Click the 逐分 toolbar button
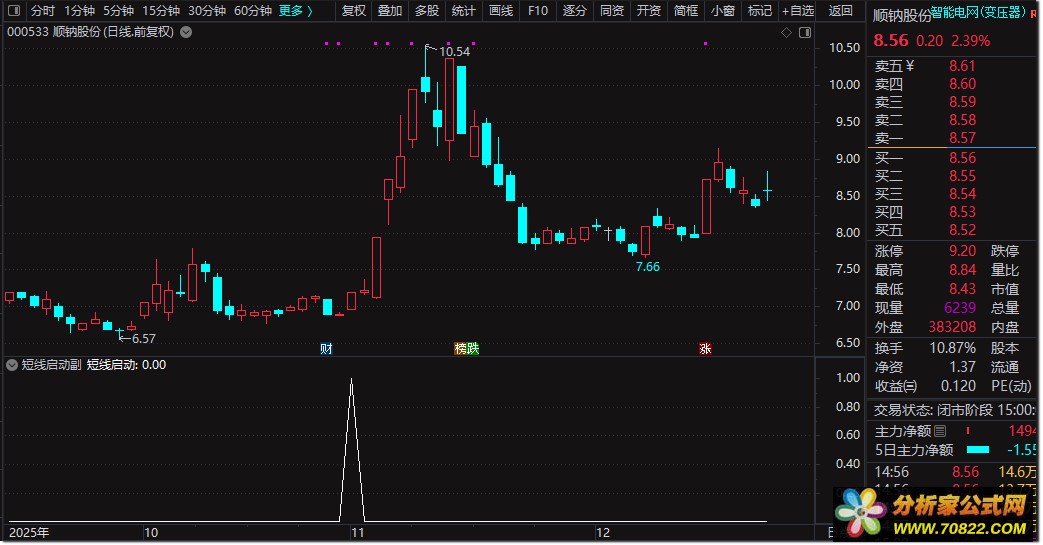The width and height of the screenshot is (1043, 545). click(x=575, y=11)
